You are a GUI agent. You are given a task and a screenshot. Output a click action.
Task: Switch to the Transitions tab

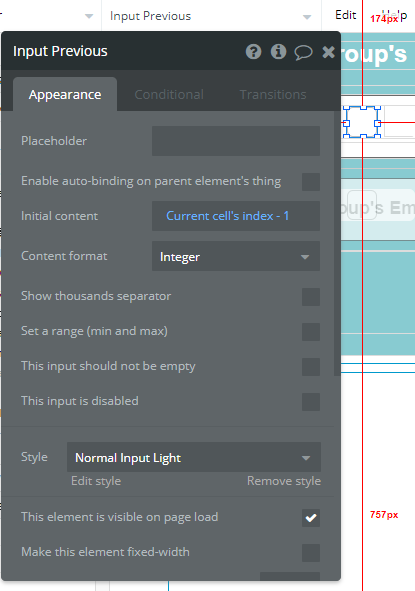[x=273, y=94]
